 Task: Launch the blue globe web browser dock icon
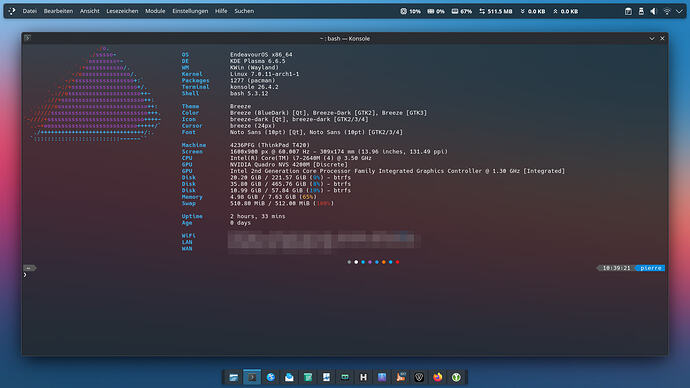pyautogui.click(x=271, y=377)
